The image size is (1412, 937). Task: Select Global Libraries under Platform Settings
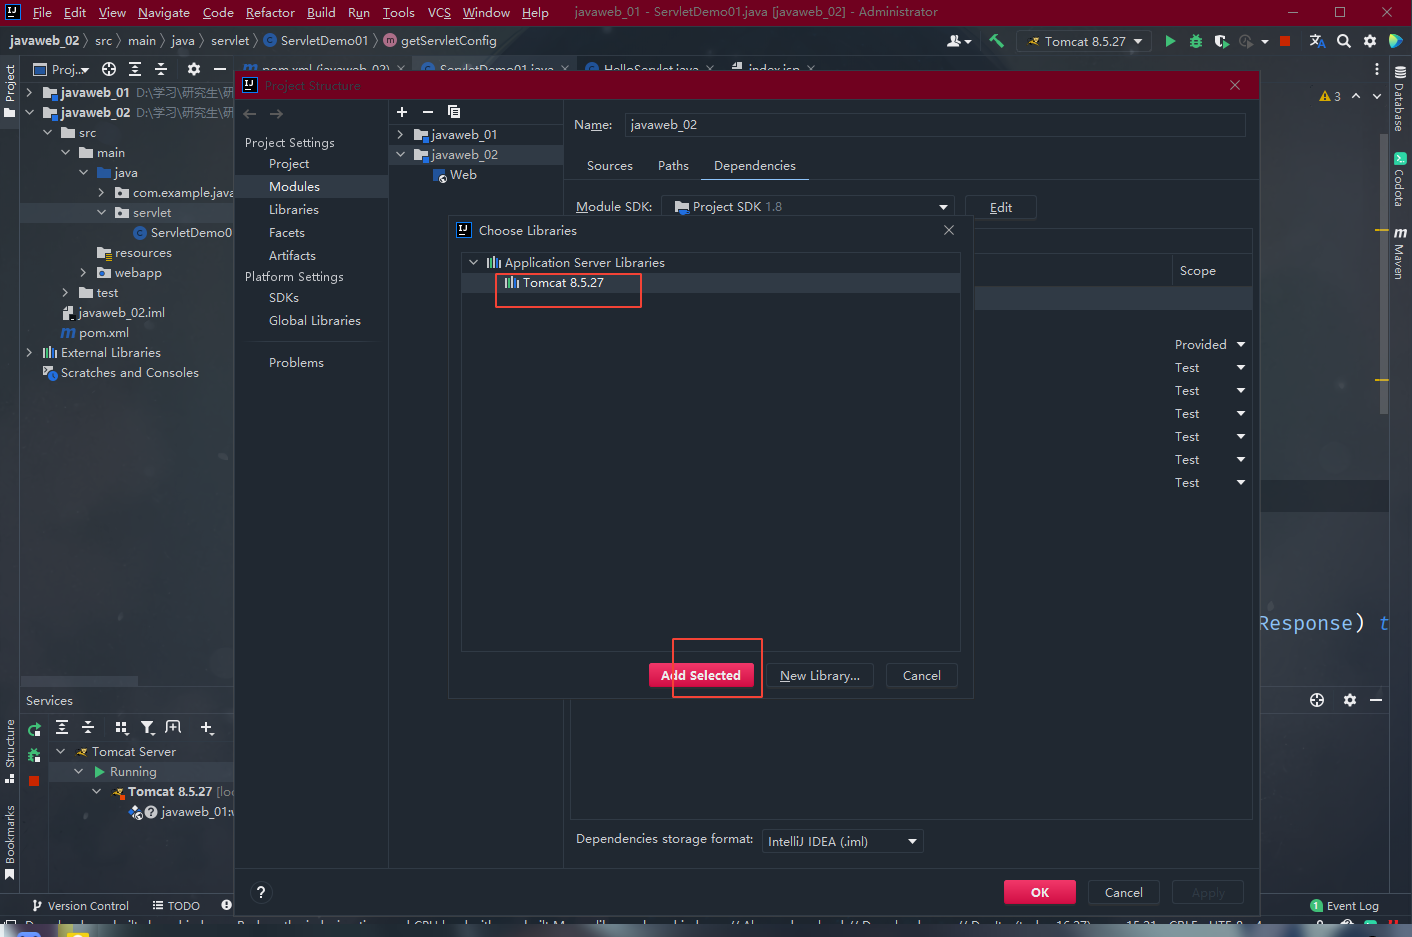[x=315, y=321]
